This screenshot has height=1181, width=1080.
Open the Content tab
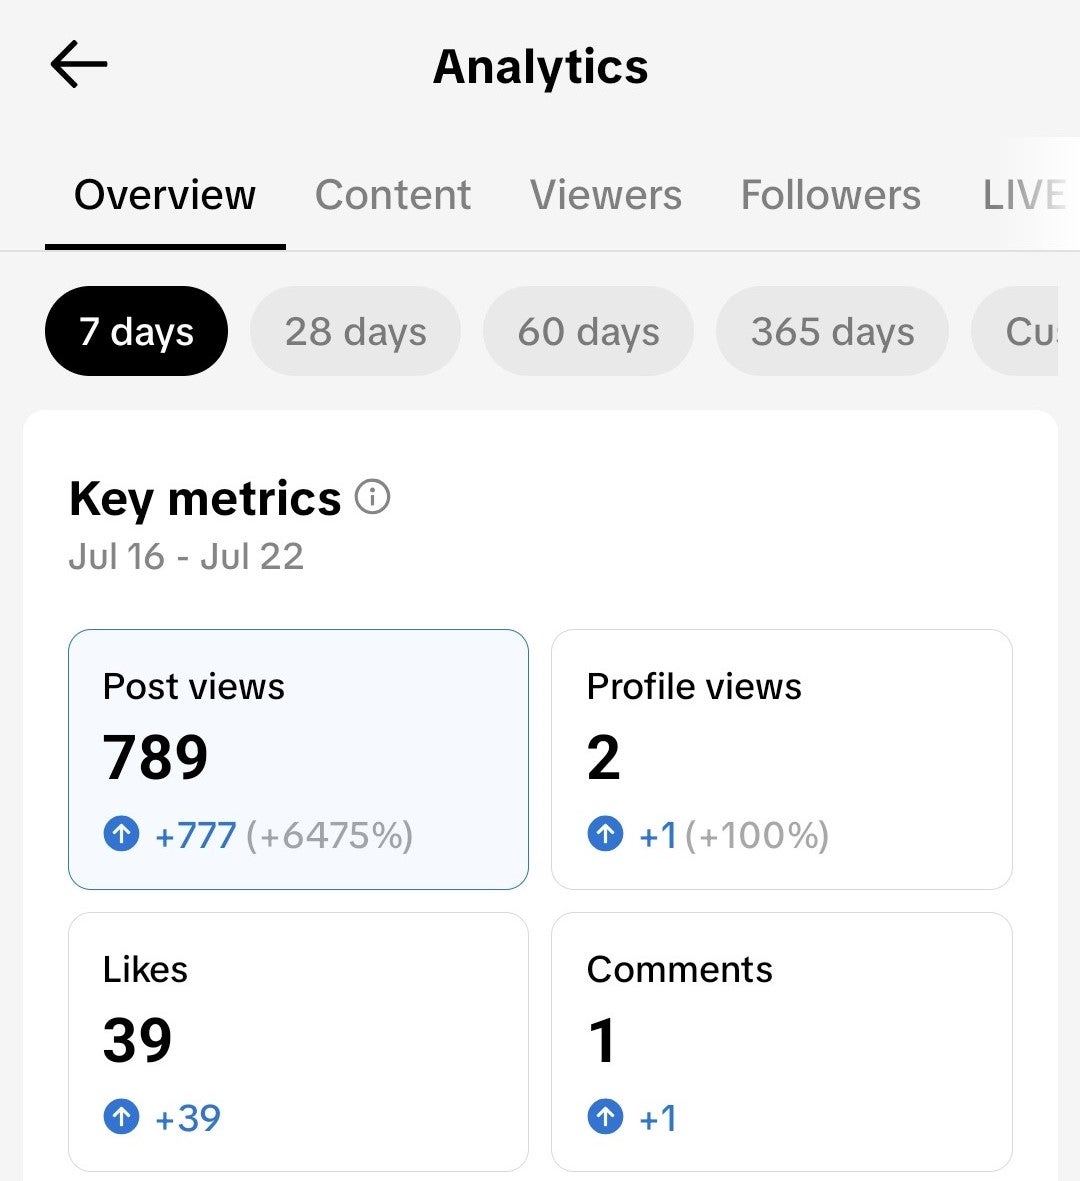tap(392, 195)
